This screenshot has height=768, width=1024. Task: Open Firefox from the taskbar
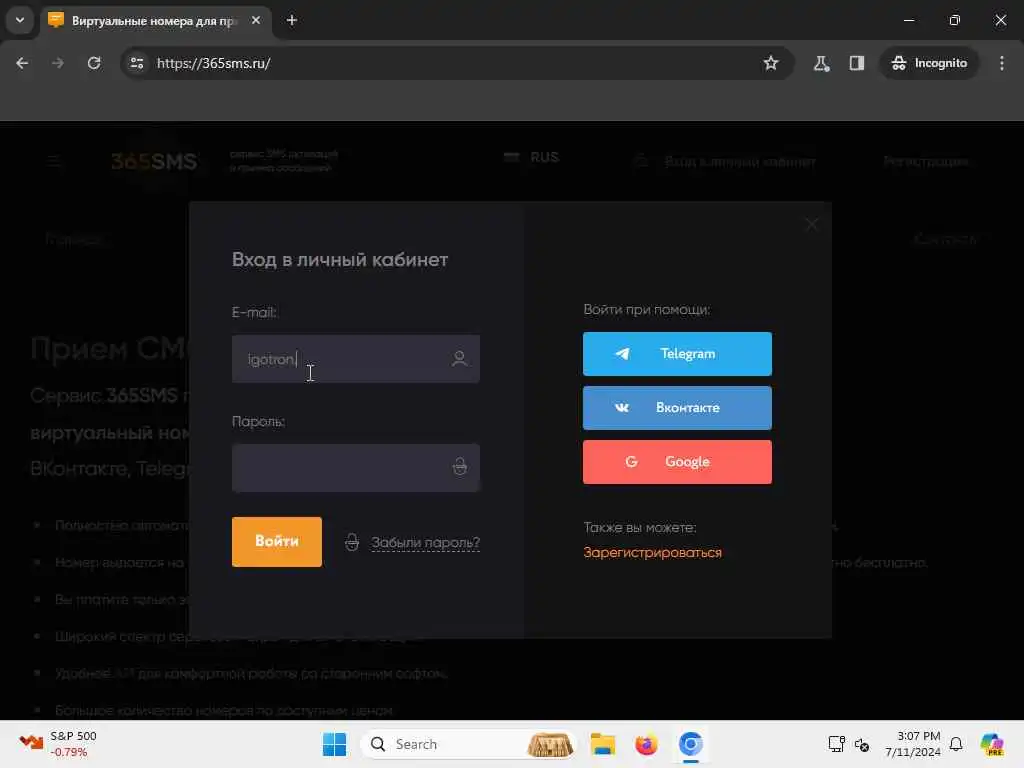(x=646, y=744)
